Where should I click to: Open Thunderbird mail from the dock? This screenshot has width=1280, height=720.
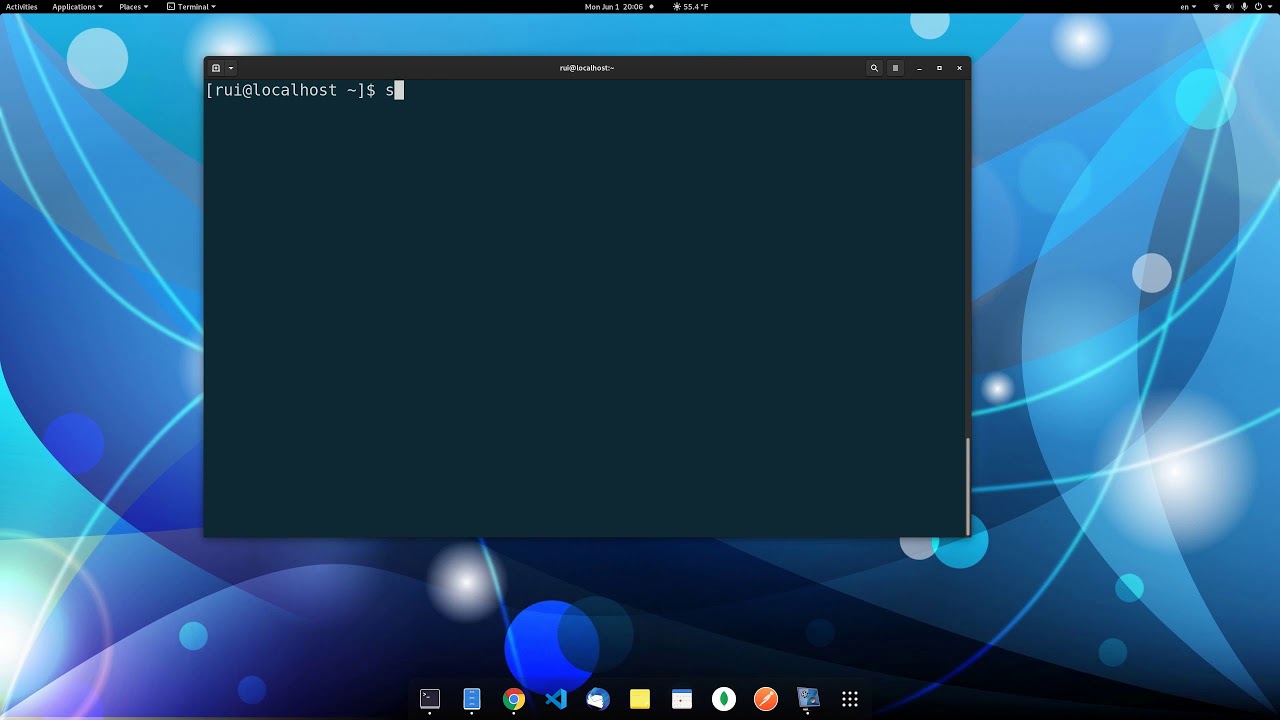pyautogui.click(x=598, y=698)
